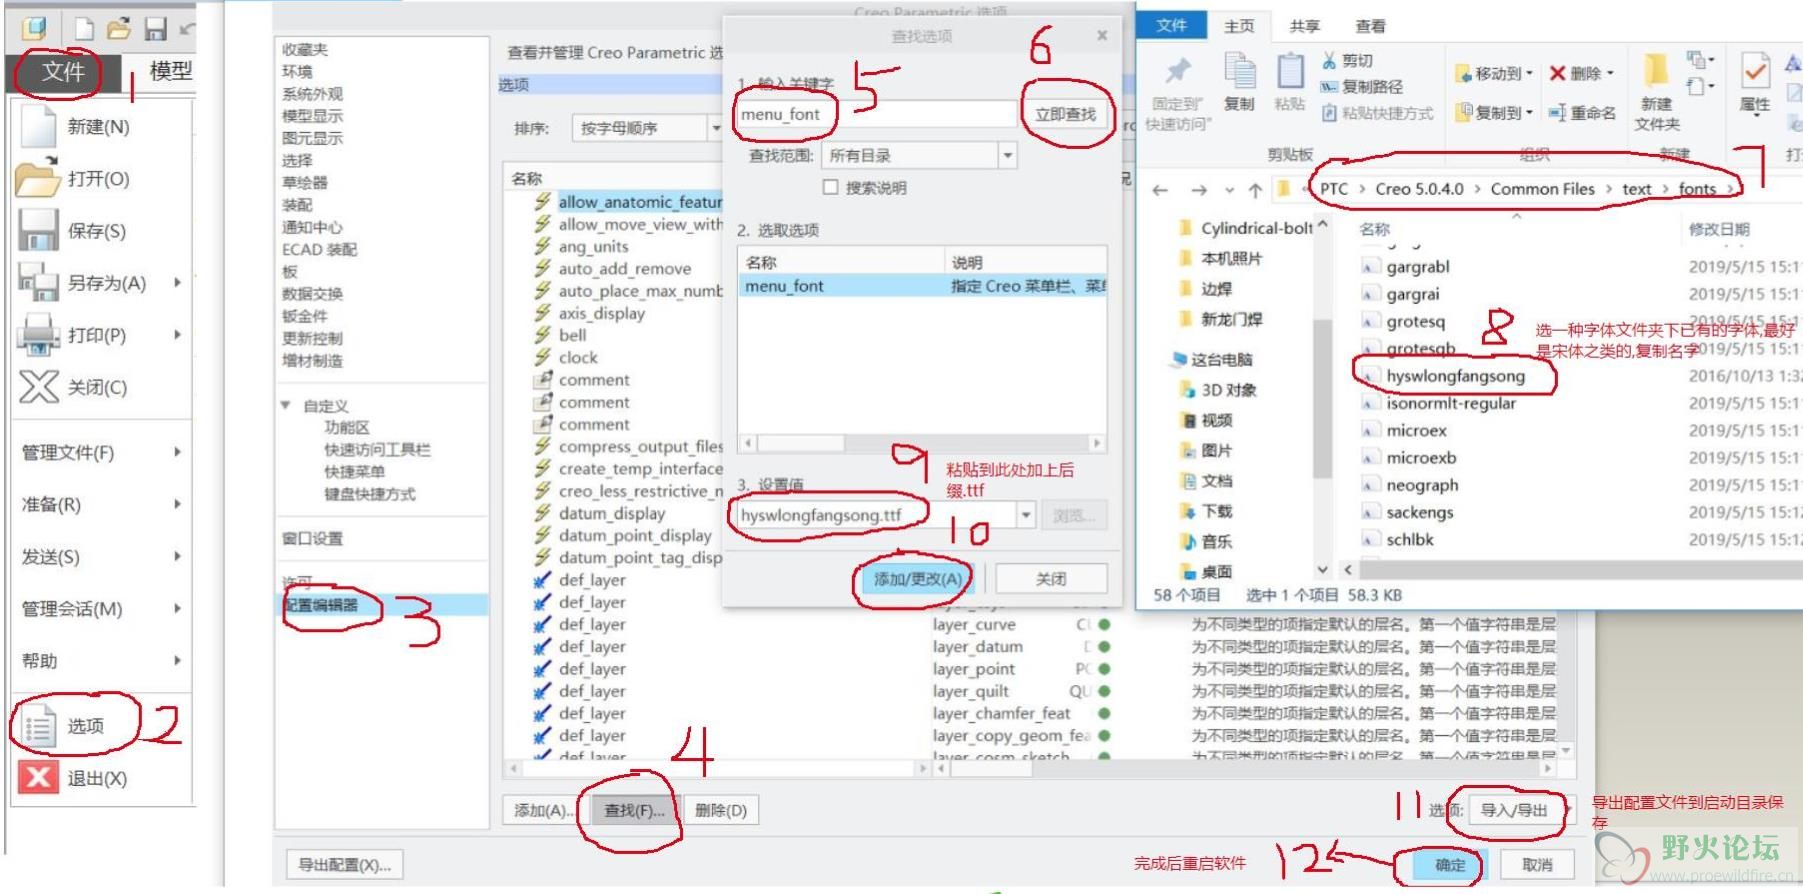Open the 查找范围 所有目录 dropdown
The width and height of the screenshot is (1803, 894).
[x=1008, y=155]
